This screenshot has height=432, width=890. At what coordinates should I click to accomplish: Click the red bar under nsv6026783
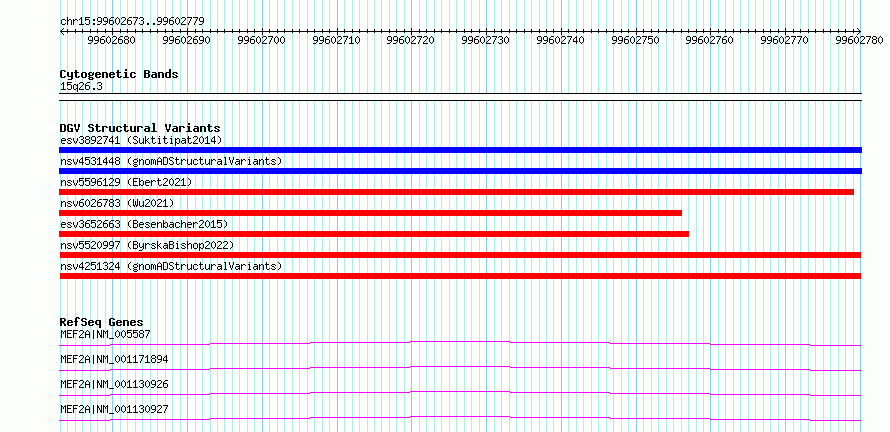tap(371, 213)
